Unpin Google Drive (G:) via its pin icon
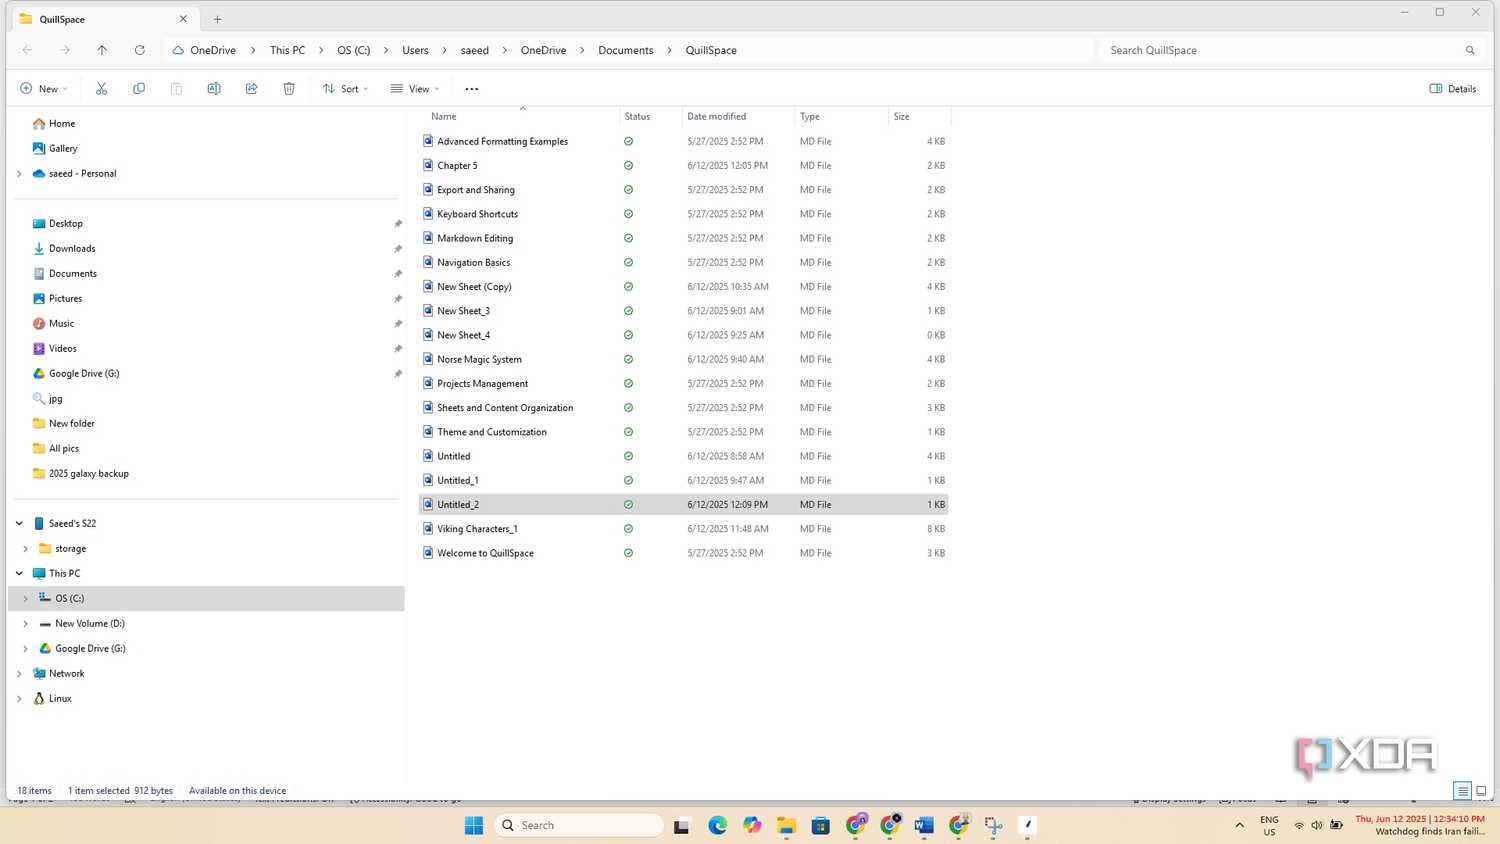Screen dimensions: 1500x844 (x=398, y=374)
